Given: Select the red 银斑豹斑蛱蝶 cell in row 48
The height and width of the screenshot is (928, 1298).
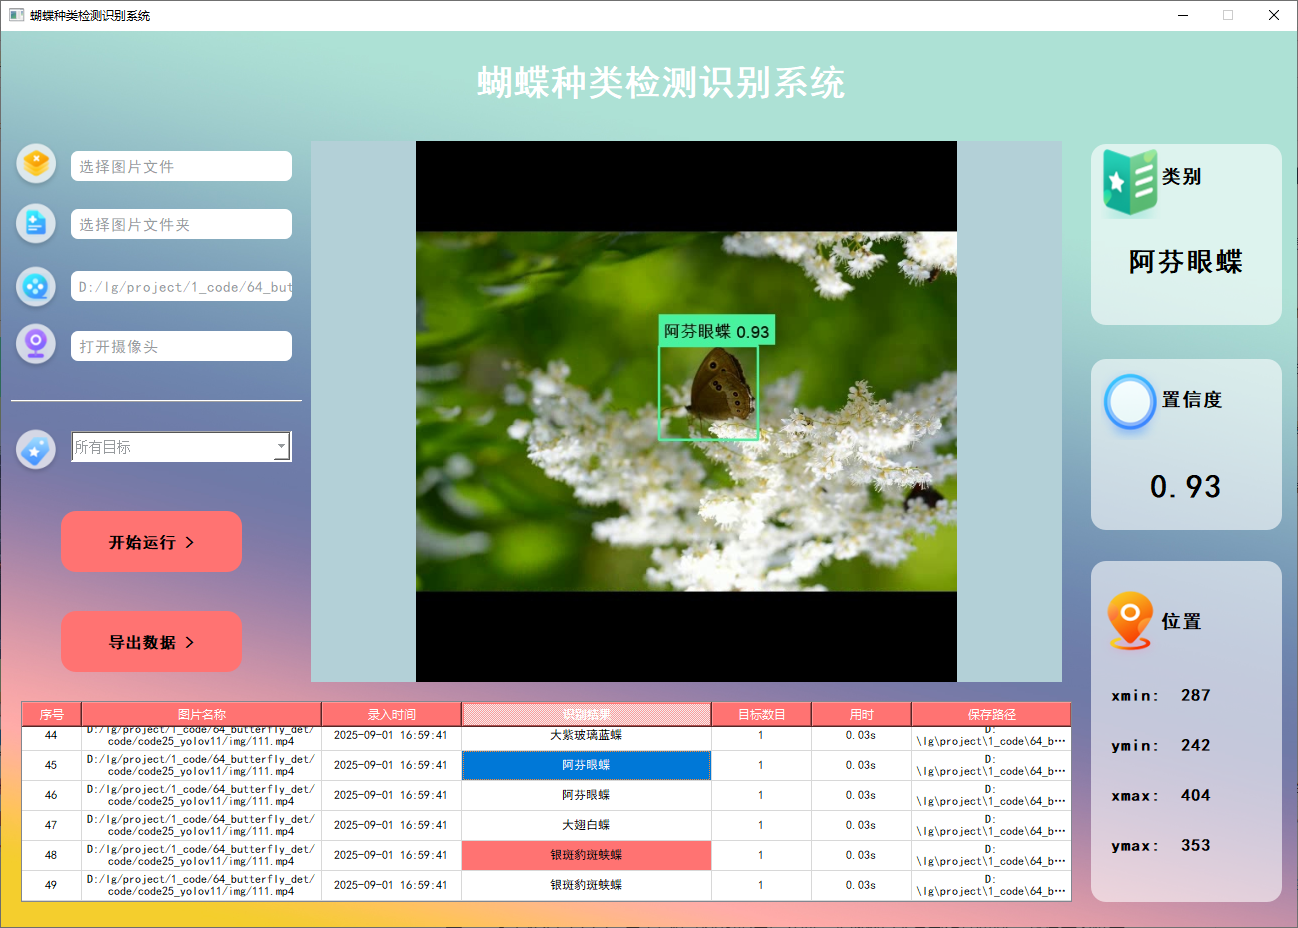Looking at the screenshot, I should pos(586,855).
